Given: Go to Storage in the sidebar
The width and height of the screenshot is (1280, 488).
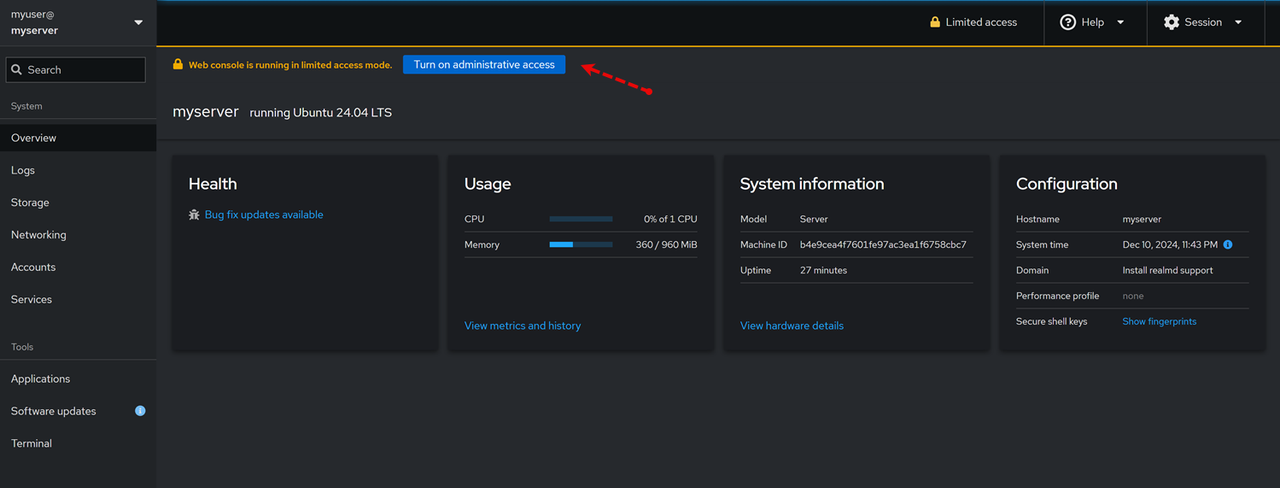Looking at the screenshot, I should click(78, 202).
